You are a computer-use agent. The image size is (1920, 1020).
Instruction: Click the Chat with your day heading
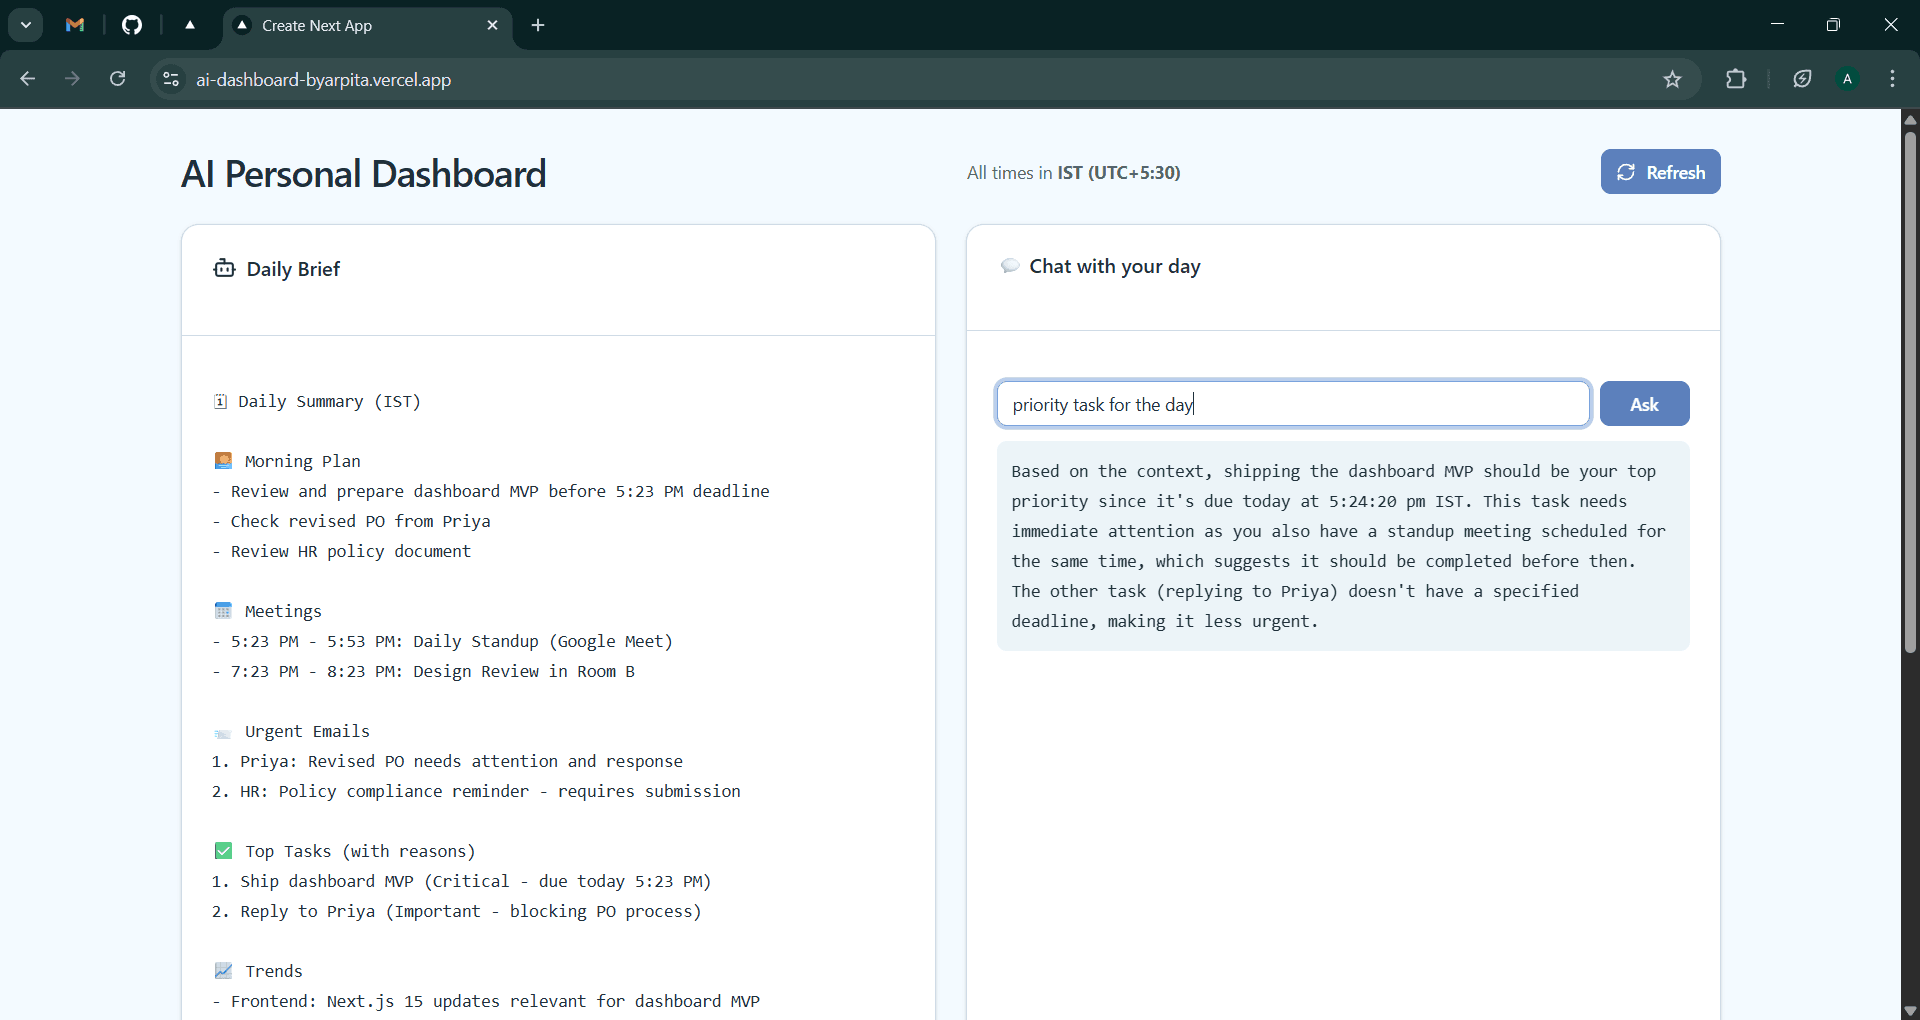pos(1115,266)
